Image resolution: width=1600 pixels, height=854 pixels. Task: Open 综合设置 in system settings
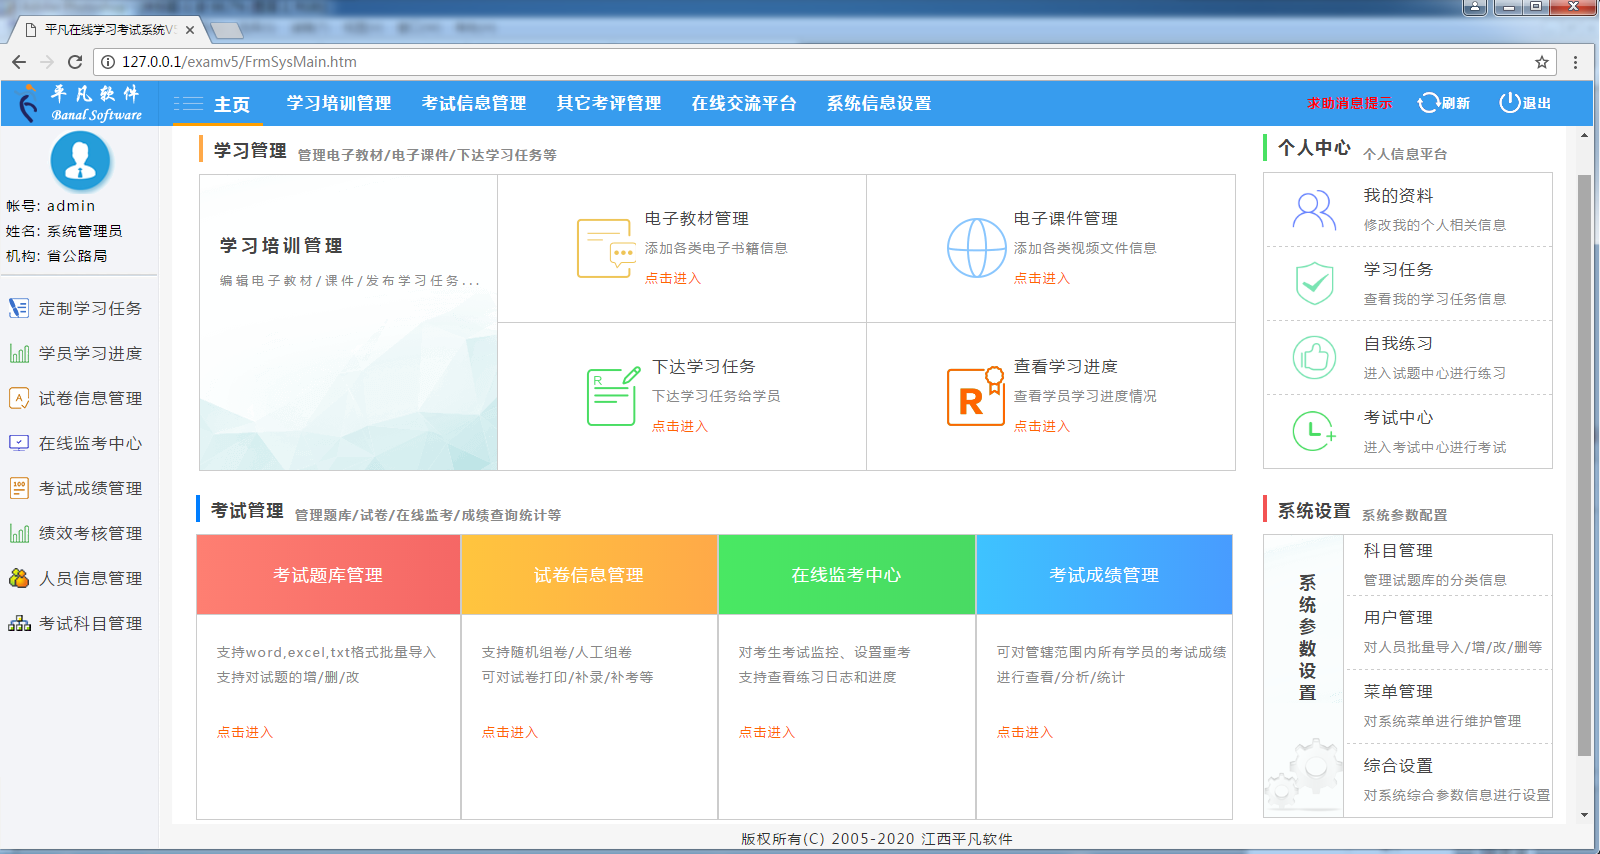[x=1398, y=766]
